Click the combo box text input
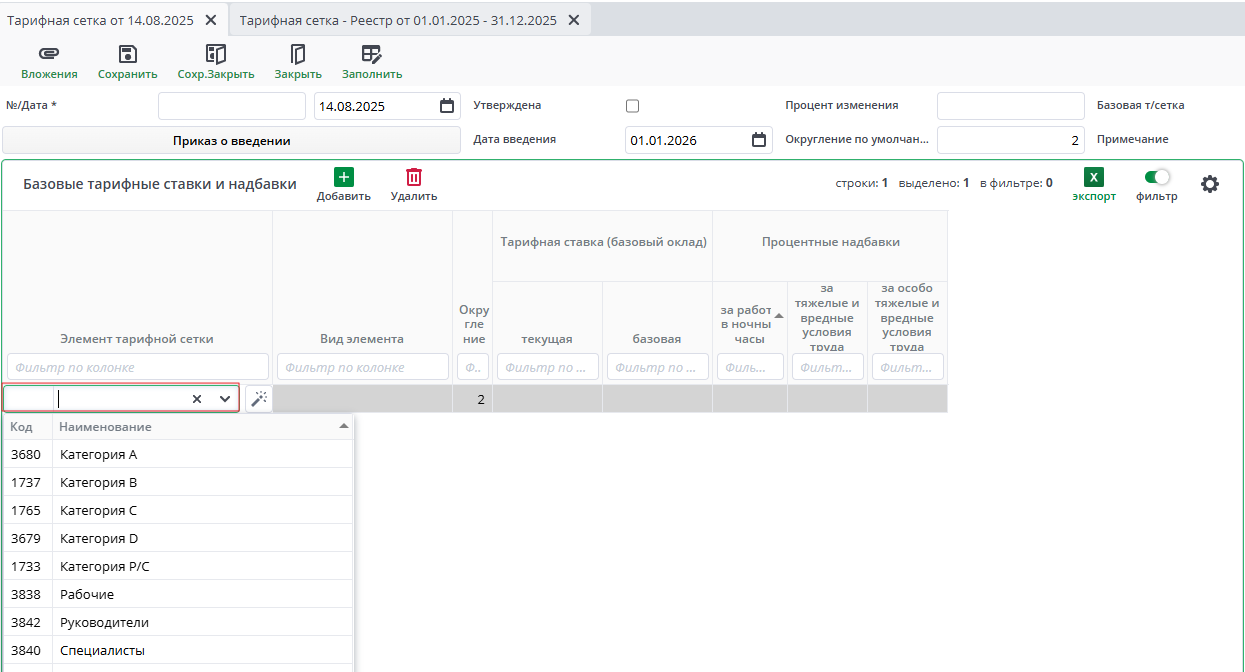 [120, 399]
